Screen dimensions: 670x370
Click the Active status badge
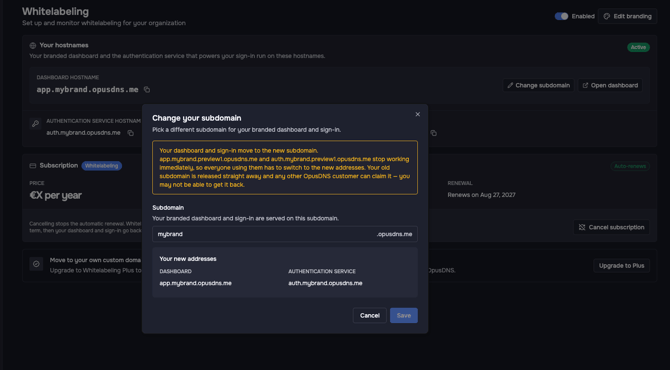(x=638, y=47)
